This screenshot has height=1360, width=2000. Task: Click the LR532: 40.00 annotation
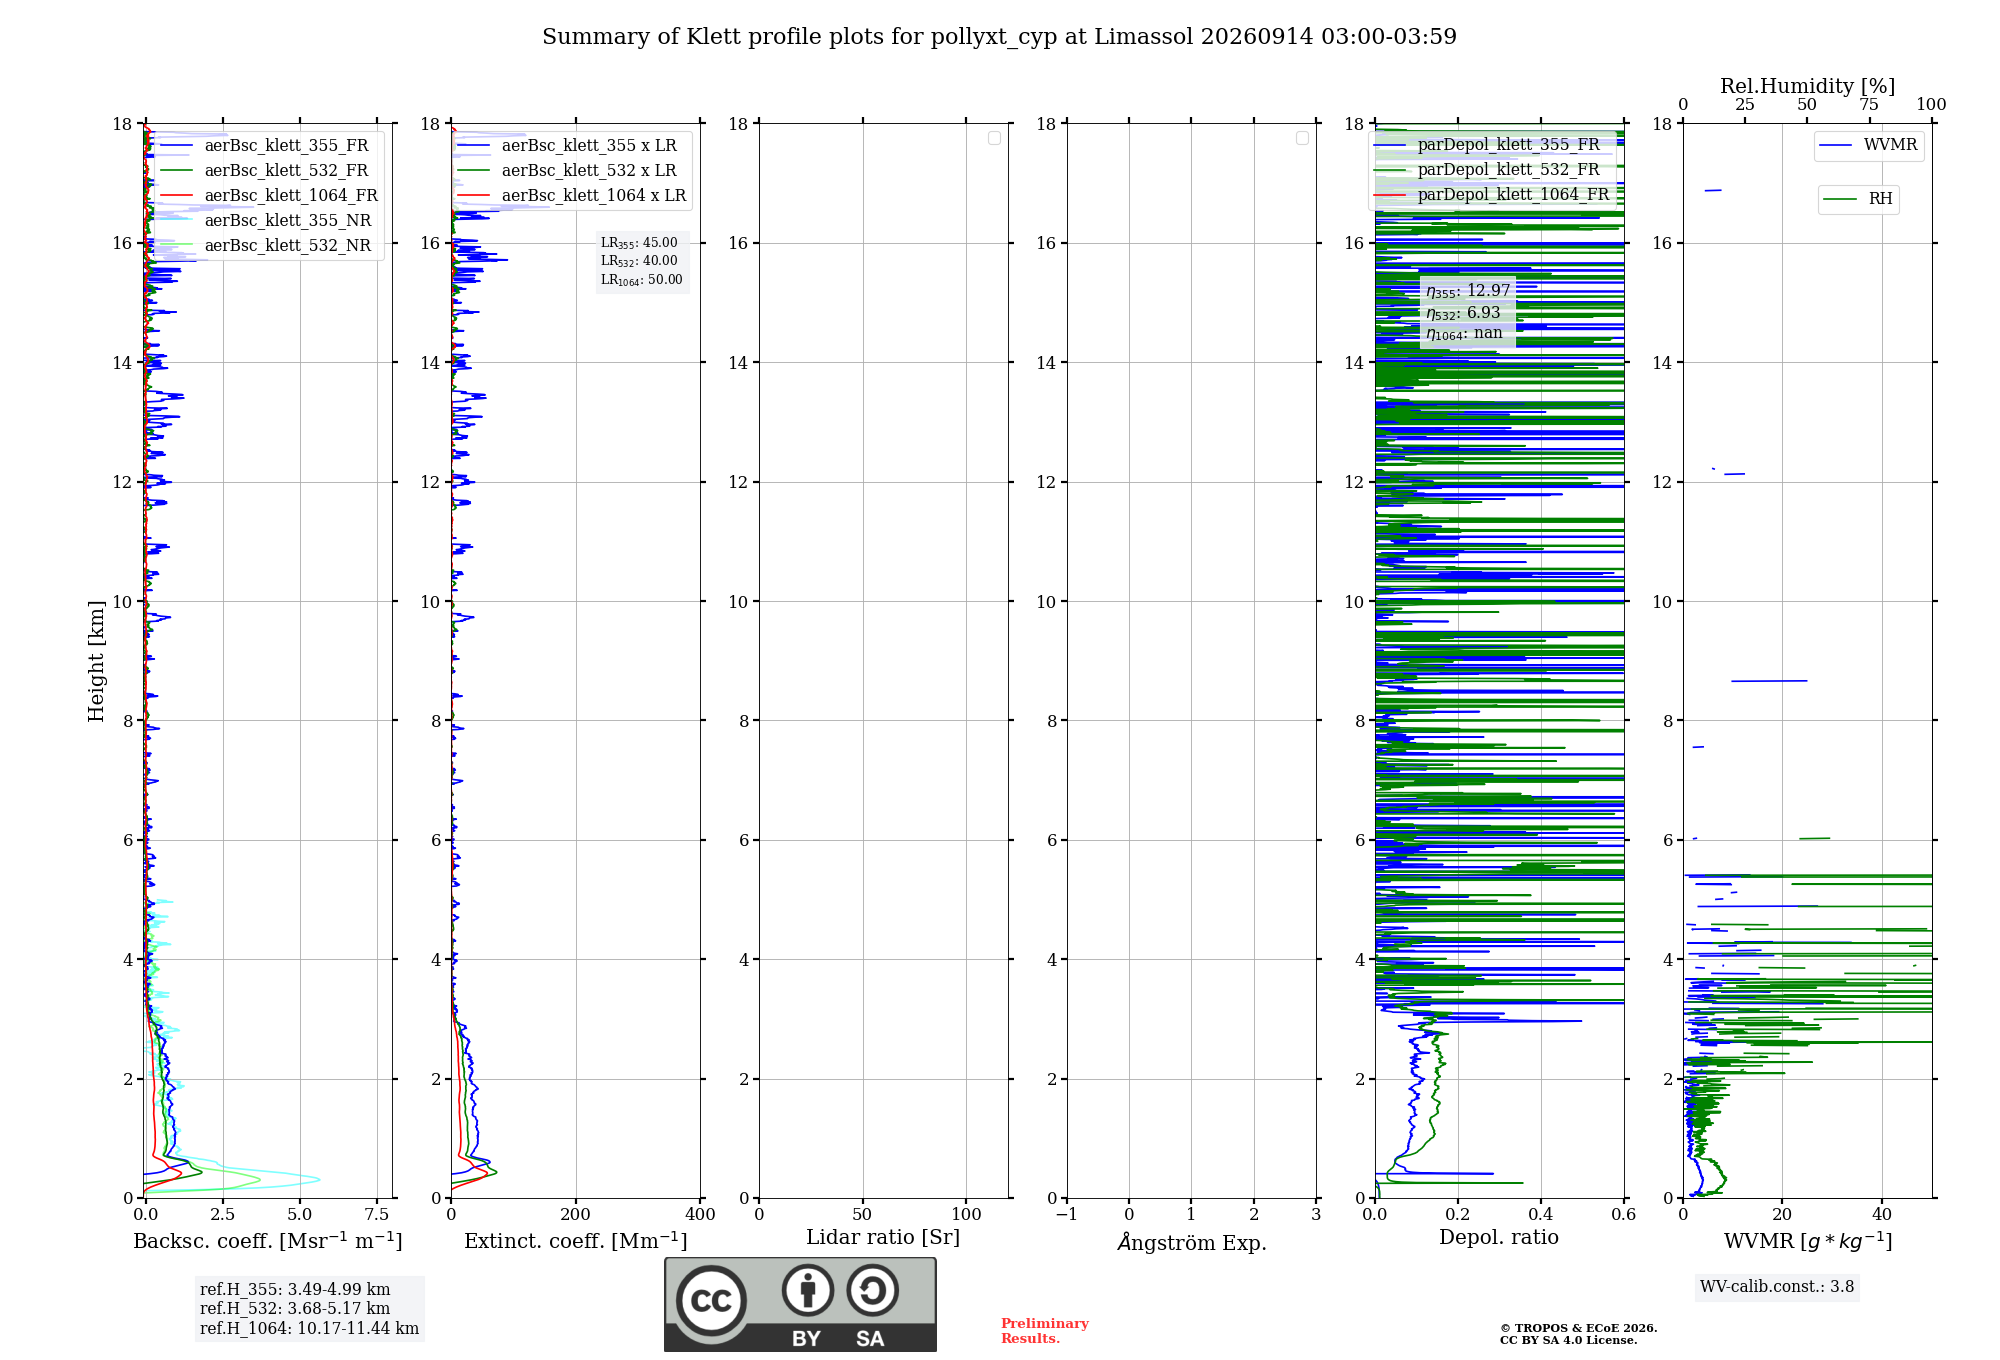(639, 261)
